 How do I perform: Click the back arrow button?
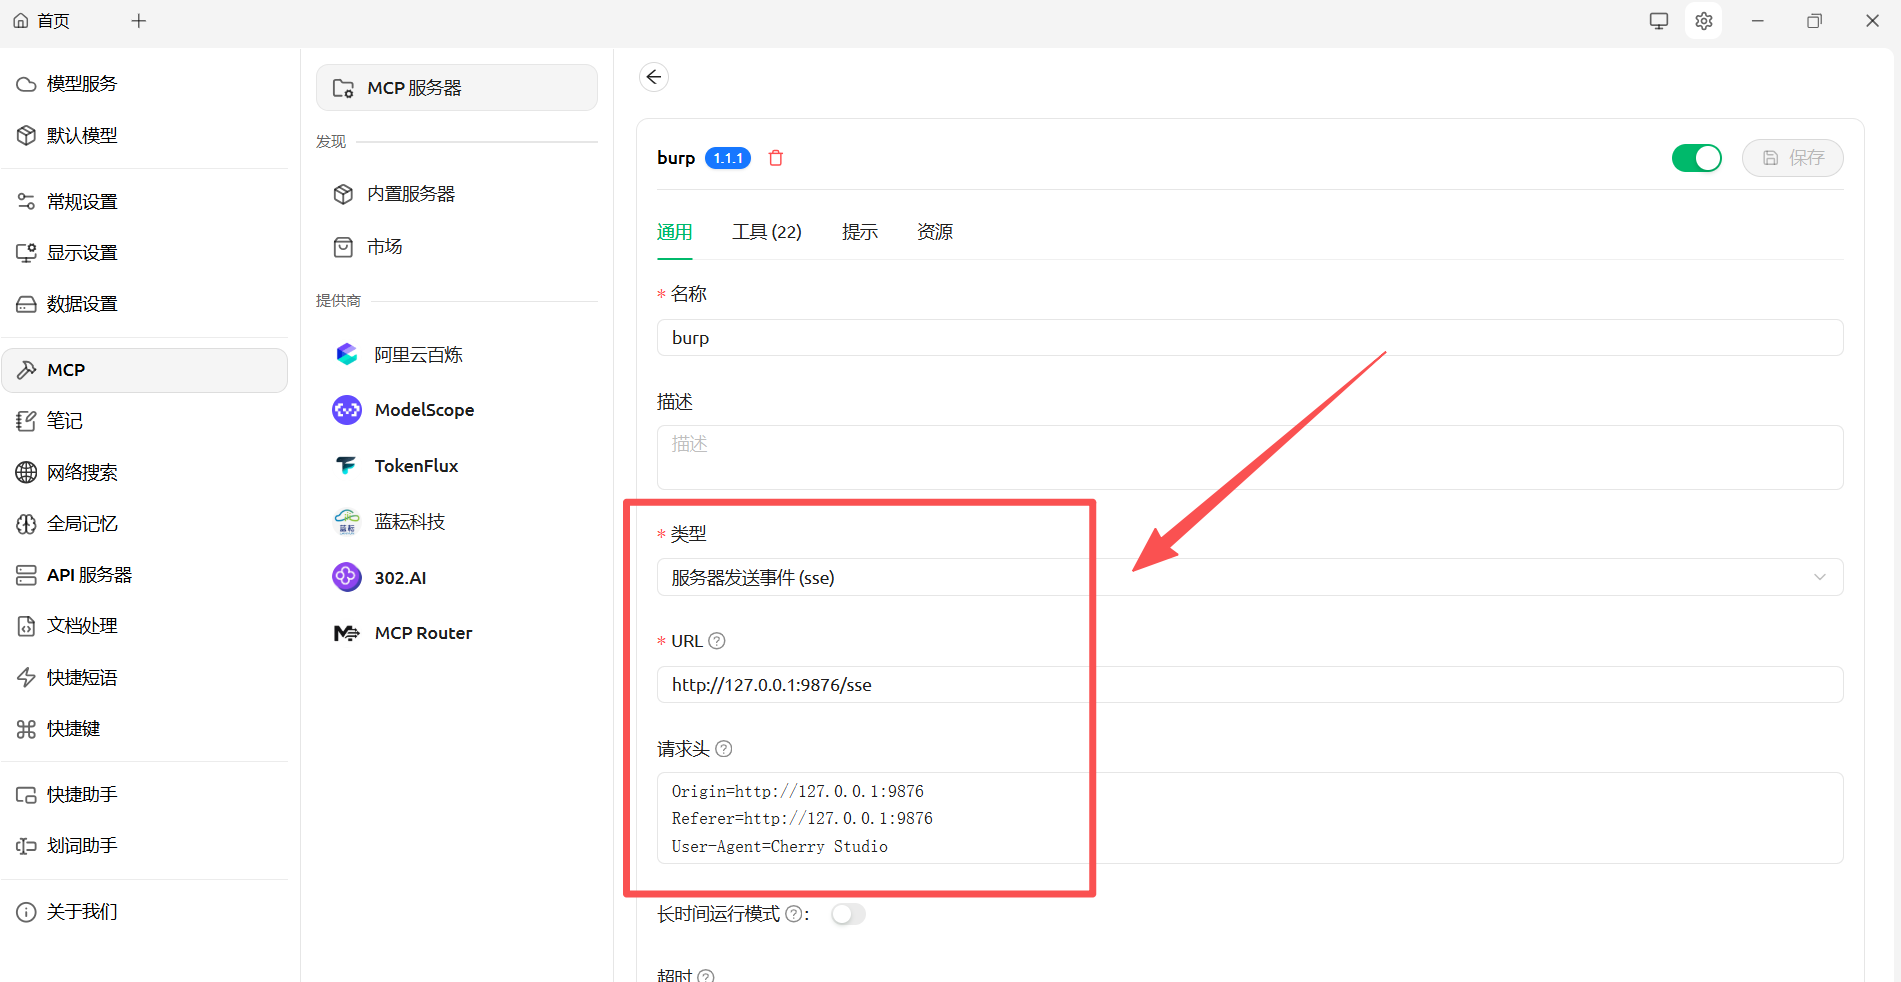click(654, 77)
